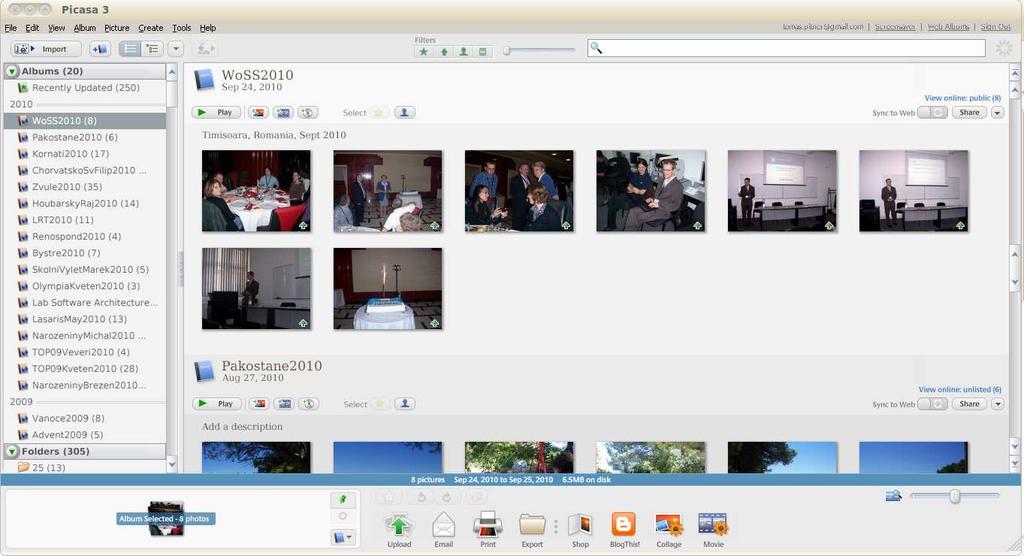
Task: Click geotag icon in Pakostane2010 album header
Action: pyautogui.click(x=308, y=404)
